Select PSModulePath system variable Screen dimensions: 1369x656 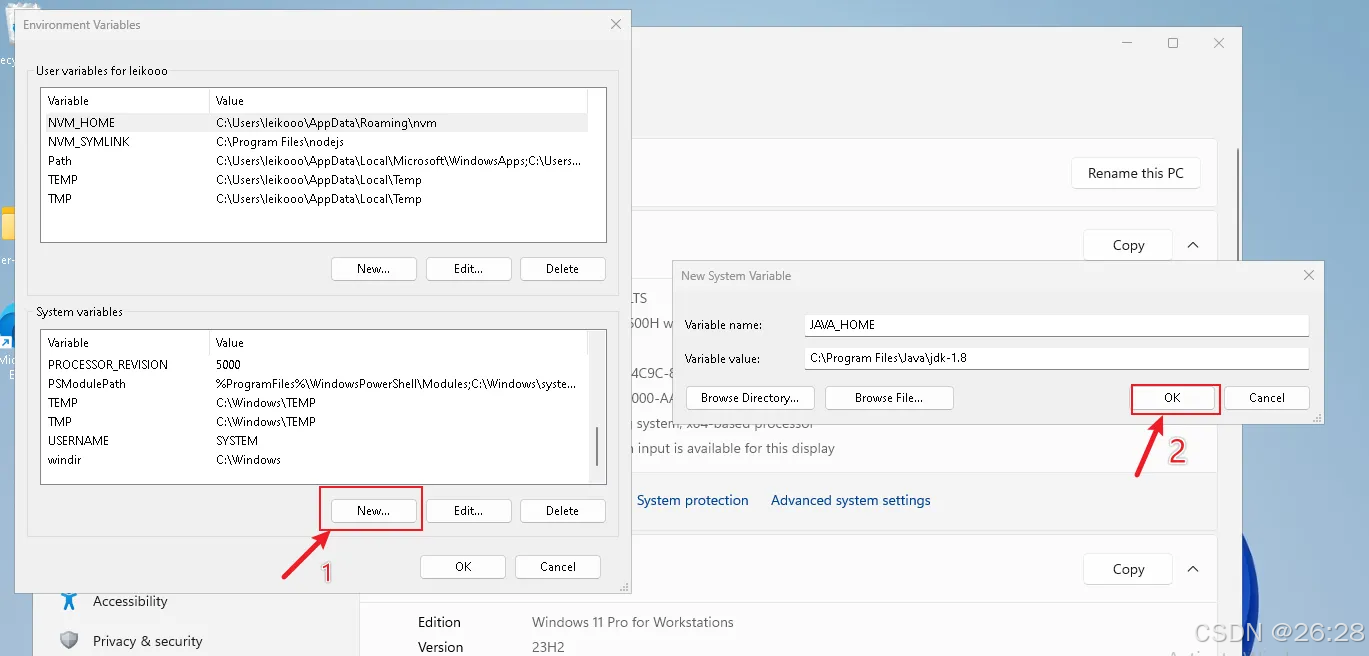coord(314,384)
